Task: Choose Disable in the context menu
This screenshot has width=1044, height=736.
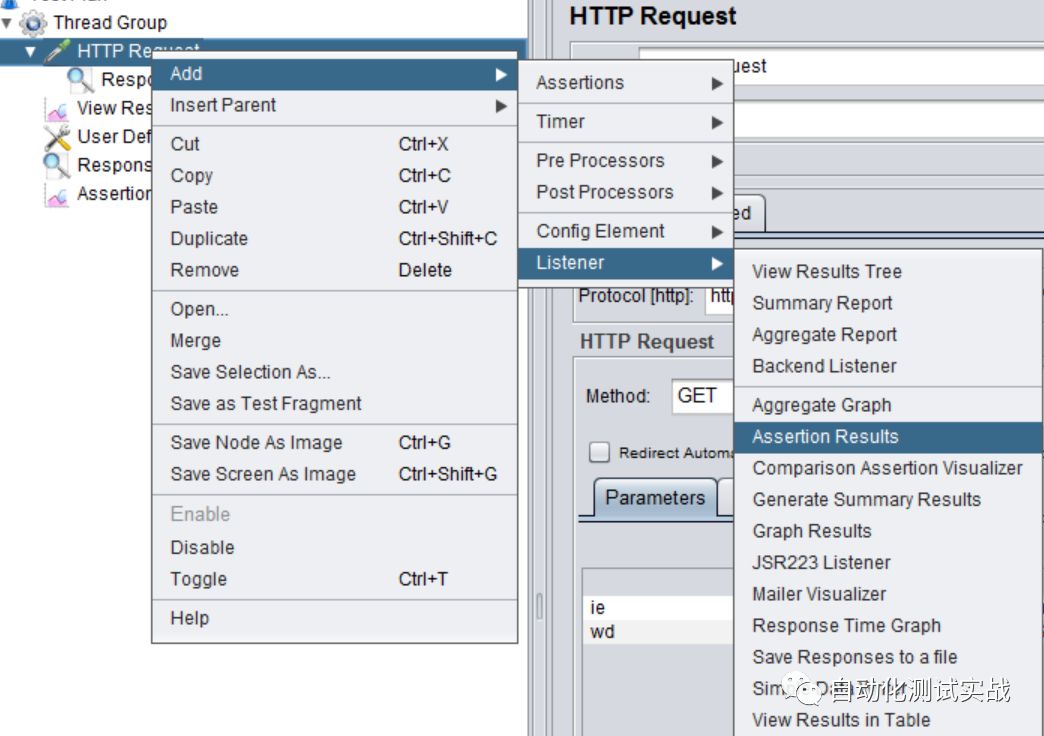Action: click(x=334, y=548)
